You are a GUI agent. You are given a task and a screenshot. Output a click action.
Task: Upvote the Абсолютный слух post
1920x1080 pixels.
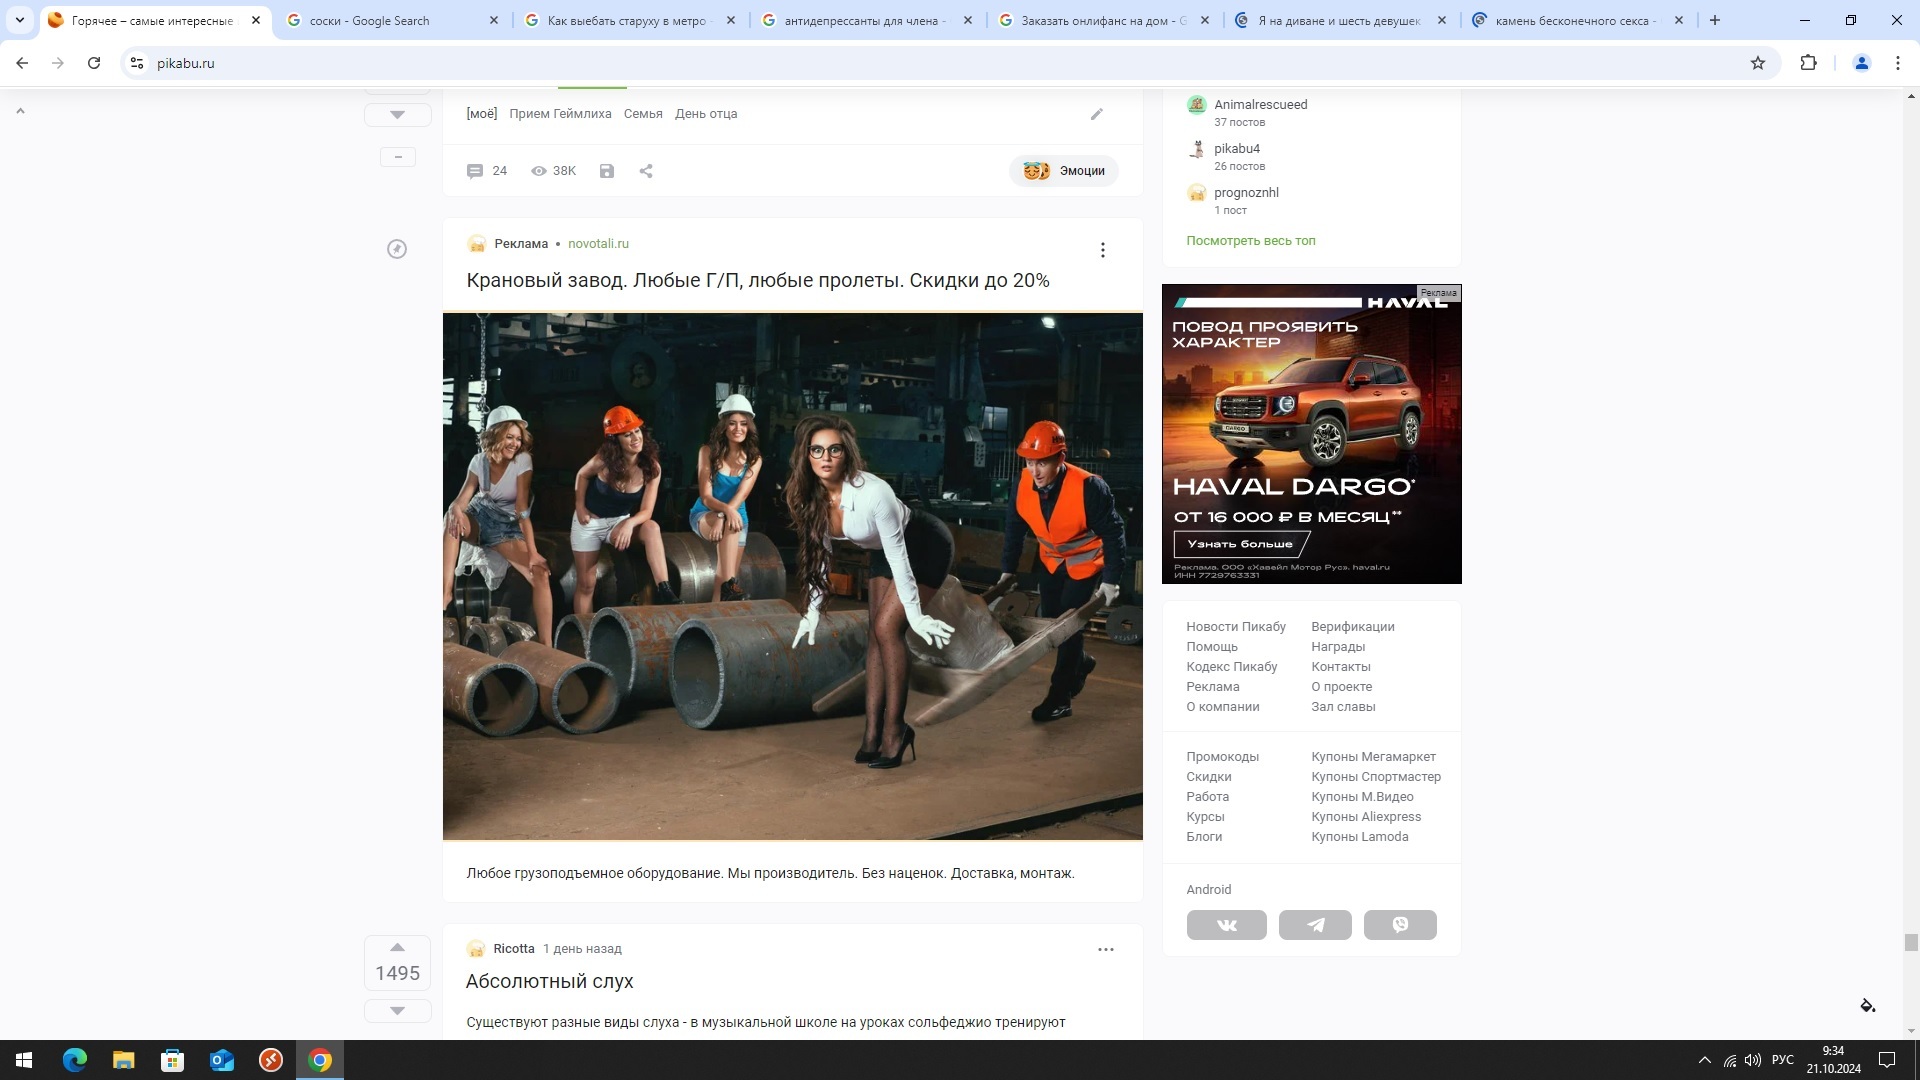coord(397,947)
